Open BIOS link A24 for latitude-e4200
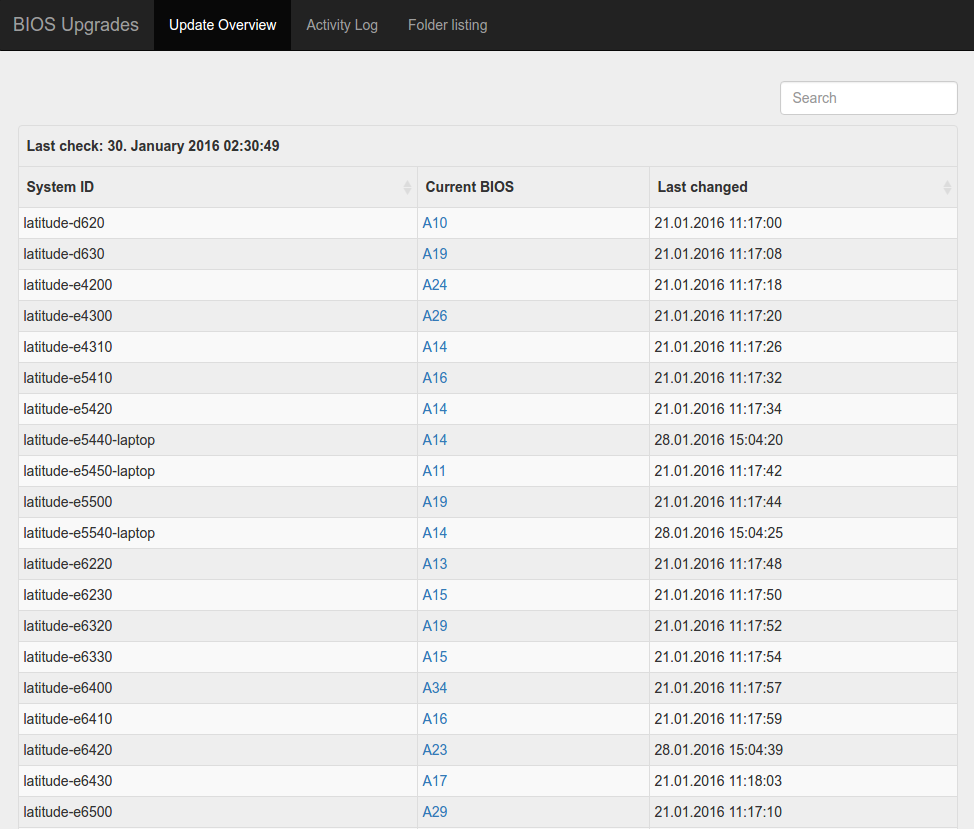 click(435, 285)
